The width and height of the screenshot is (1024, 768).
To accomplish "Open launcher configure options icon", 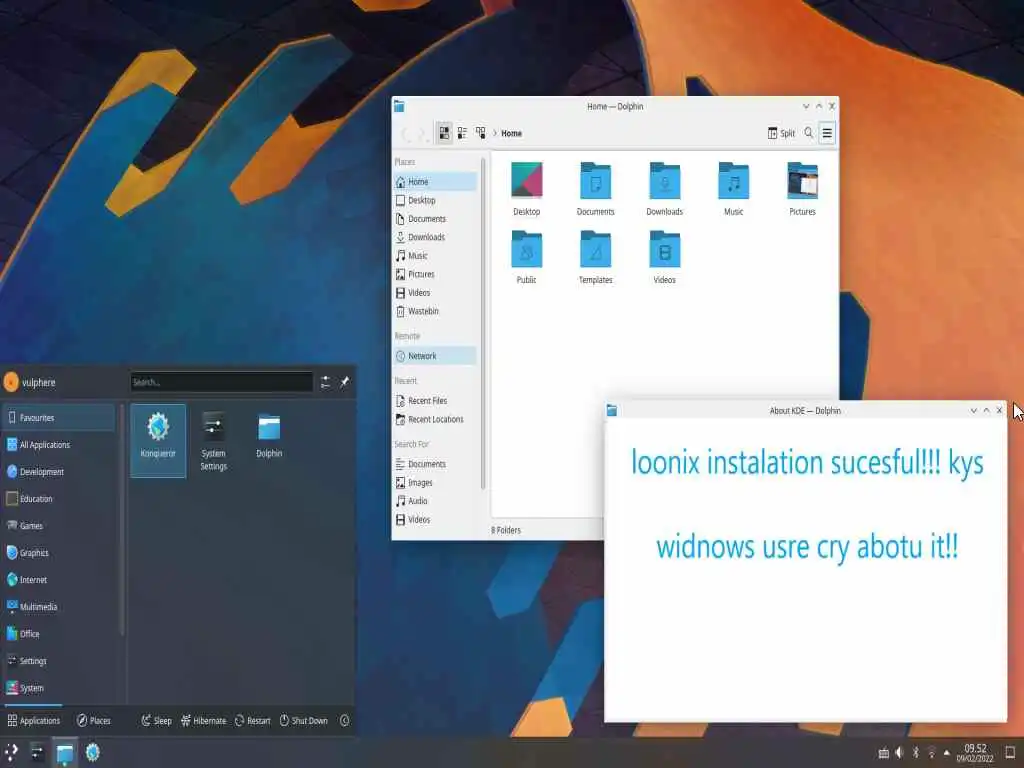I will tap(325, 382).
